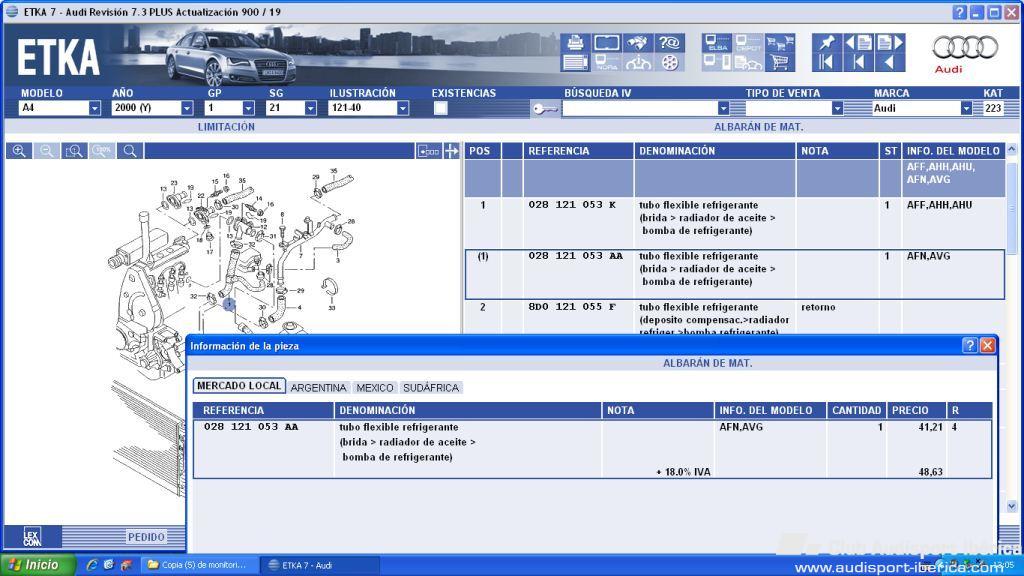The width and height of the screenshot is (1024, 576).
Task: Click scroll up arrow of parts list
Action: pyautogui.click(x=1012, y=150)
